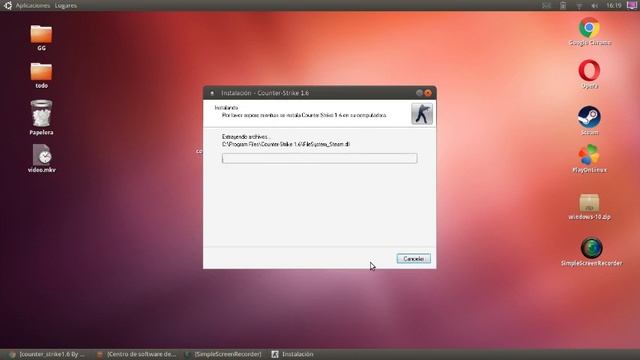Open the Lugares menu

click(65, 6)
